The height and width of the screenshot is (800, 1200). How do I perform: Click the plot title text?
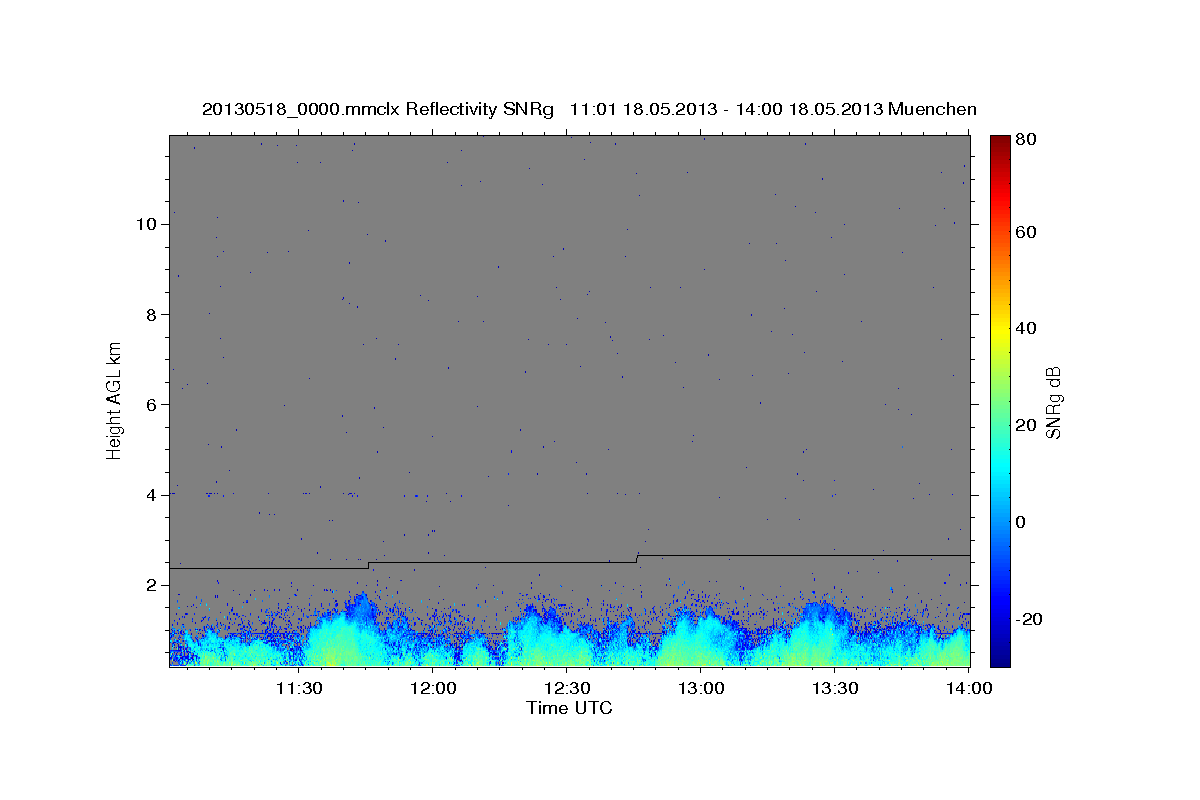[589, 109]
